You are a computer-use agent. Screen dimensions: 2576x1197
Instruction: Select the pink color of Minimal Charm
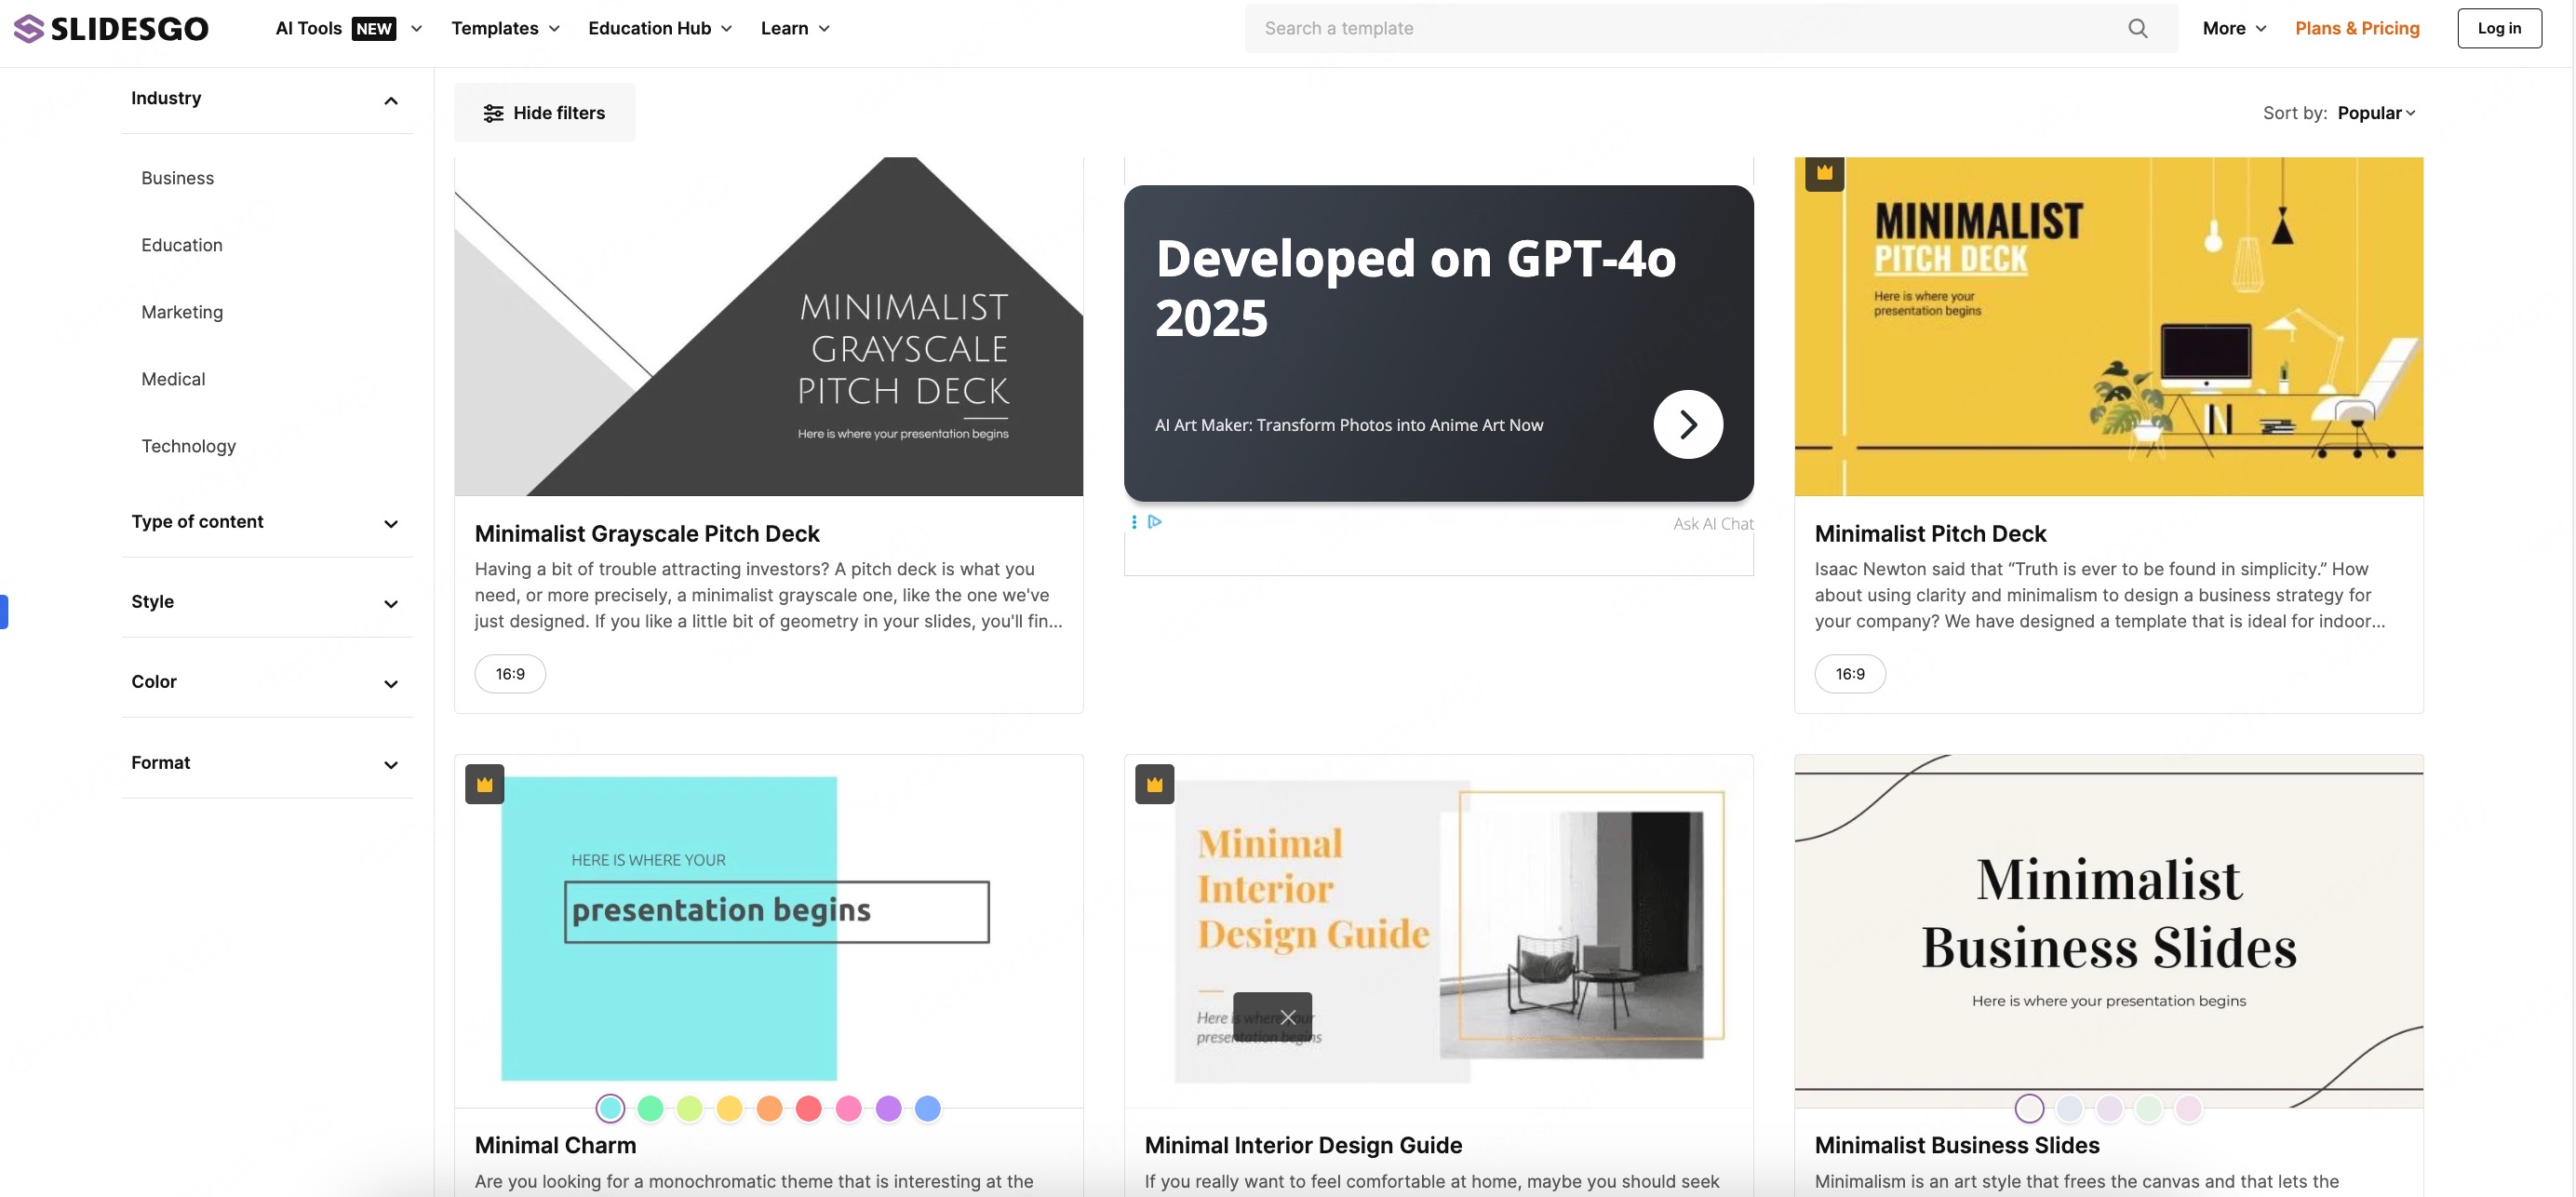[848, 1108]
